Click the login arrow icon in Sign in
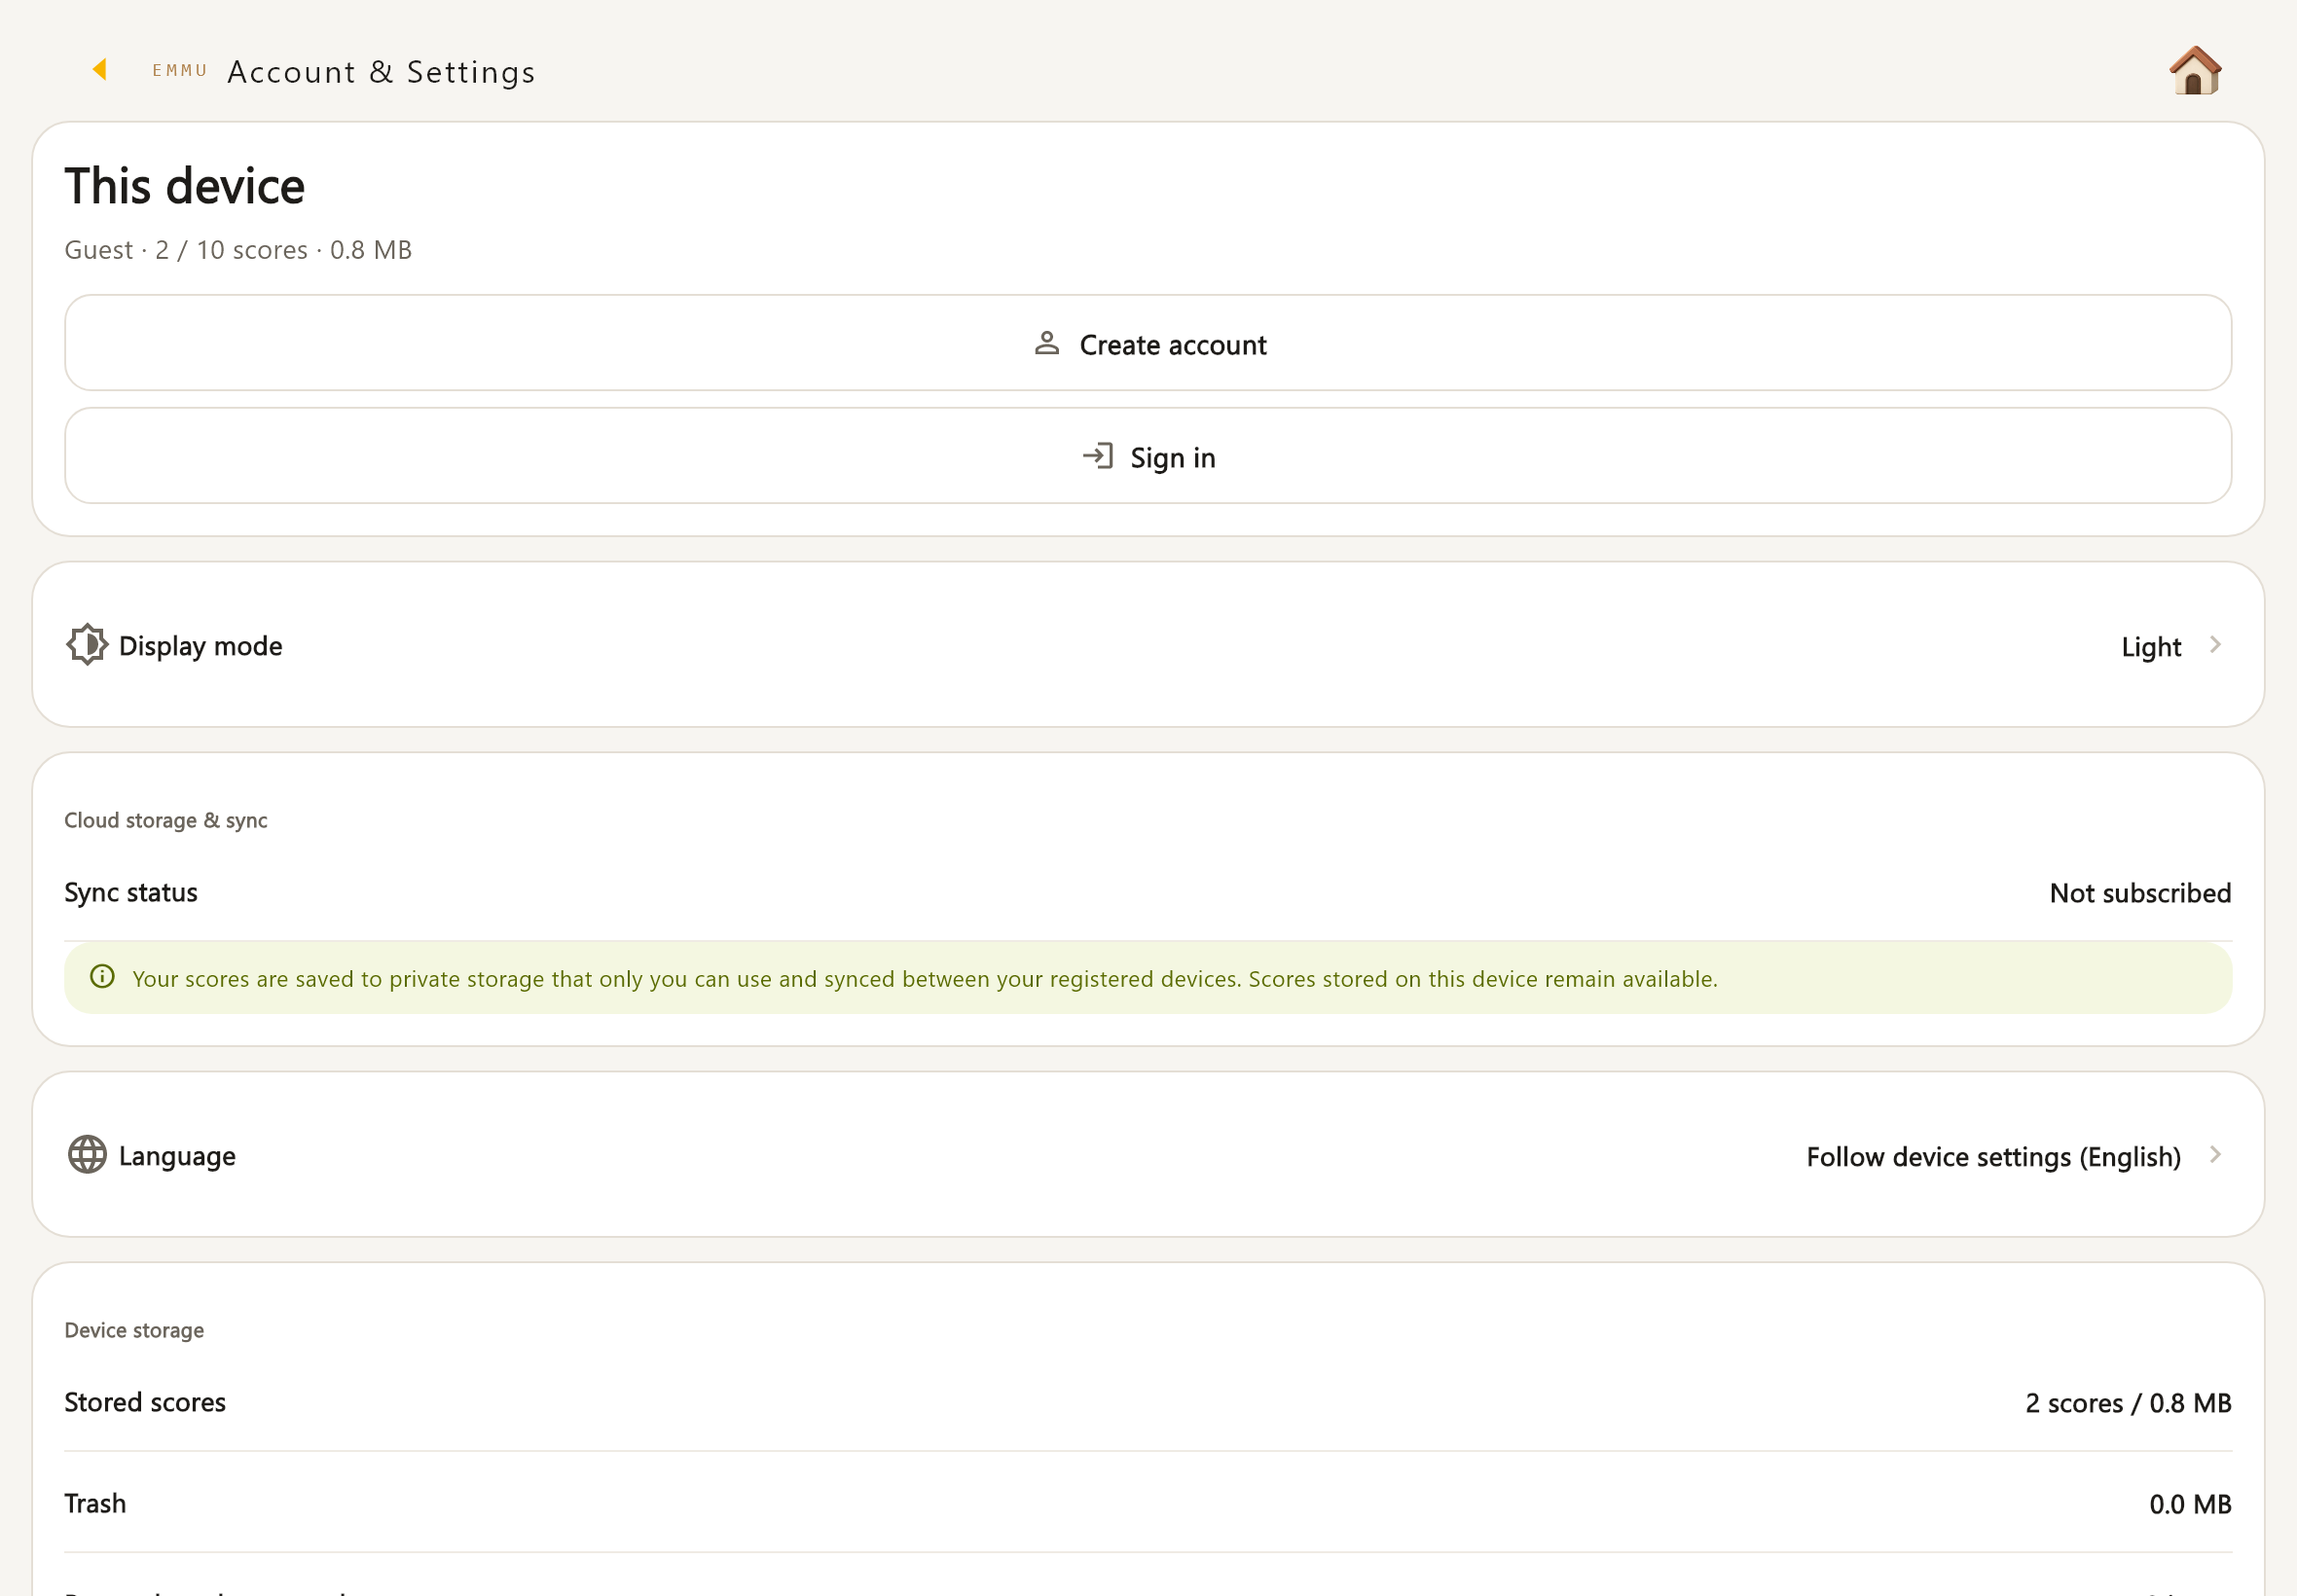This screenshot has height=1596, width=2297. coord(1097,456)
